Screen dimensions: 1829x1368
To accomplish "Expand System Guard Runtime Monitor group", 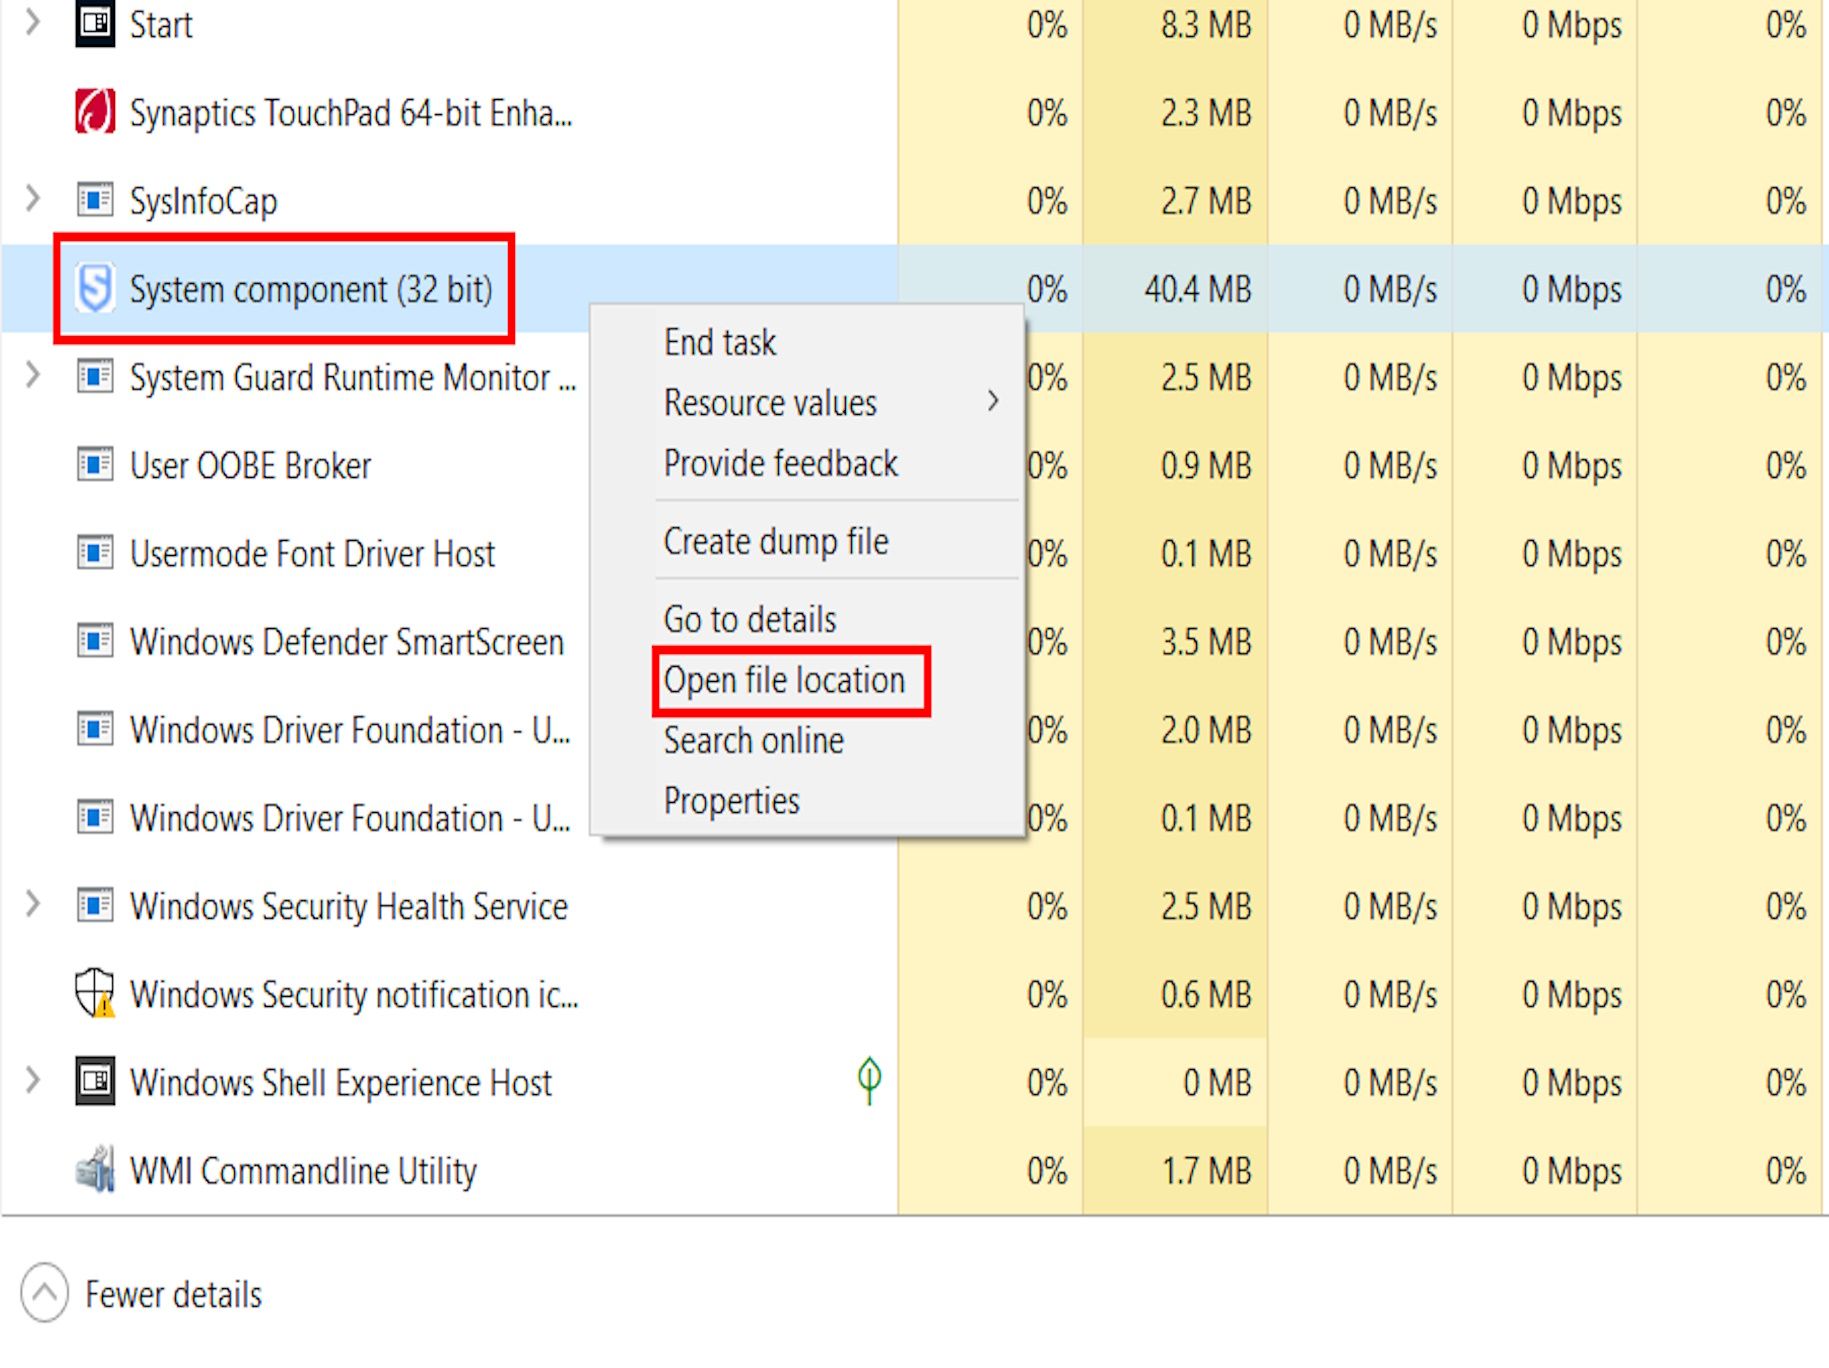I will pyautogui.click(x=32, y=376).
